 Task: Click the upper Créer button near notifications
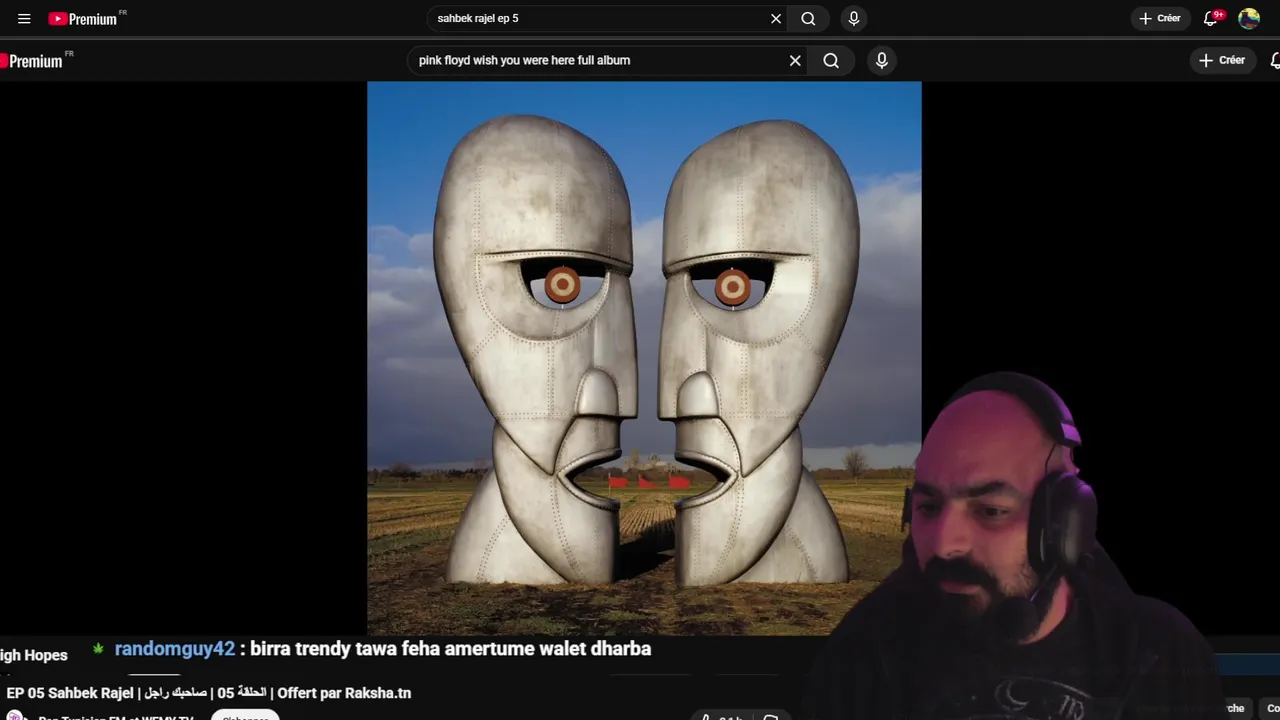tap(1160, 18)
